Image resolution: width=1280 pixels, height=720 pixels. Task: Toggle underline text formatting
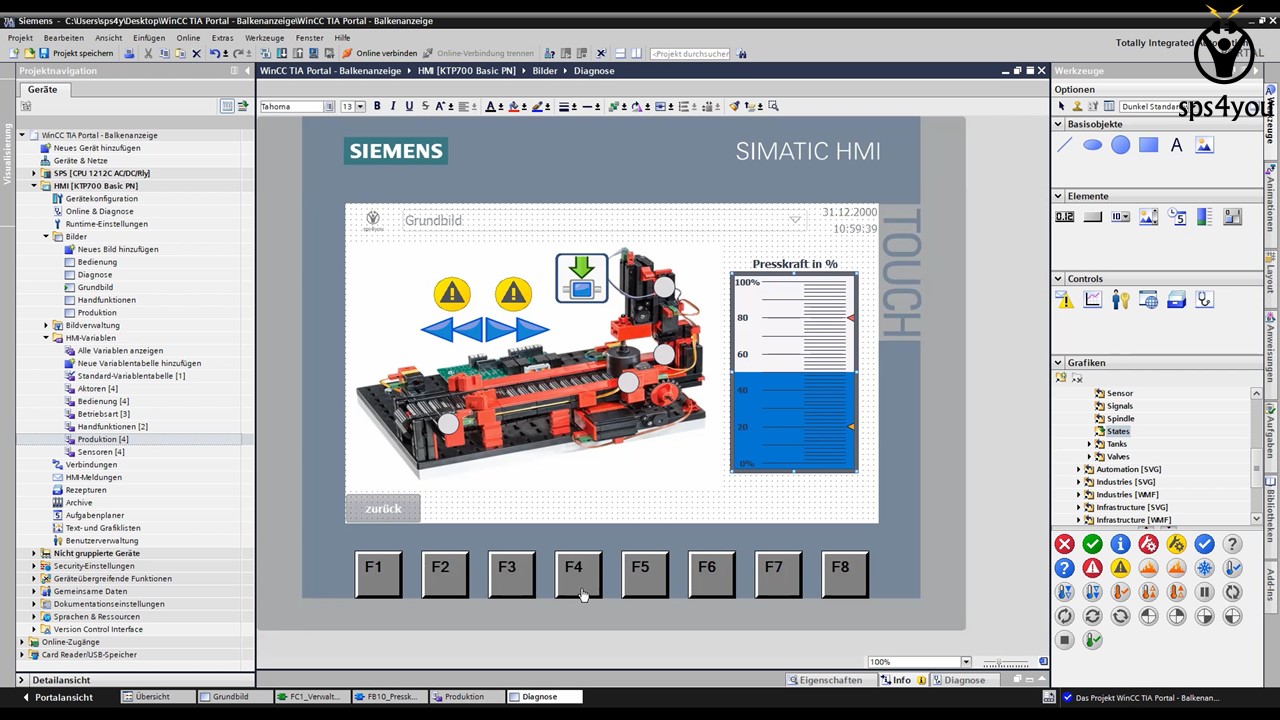409,106
